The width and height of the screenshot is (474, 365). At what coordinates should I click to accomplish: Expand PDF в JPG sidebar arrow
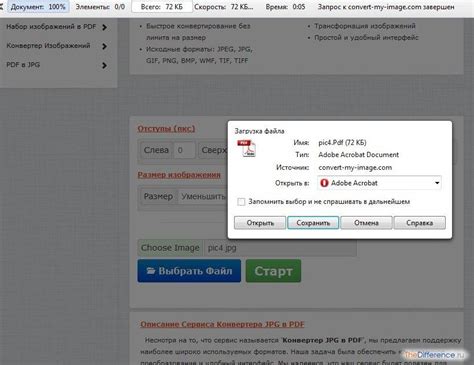coord(104,65)
